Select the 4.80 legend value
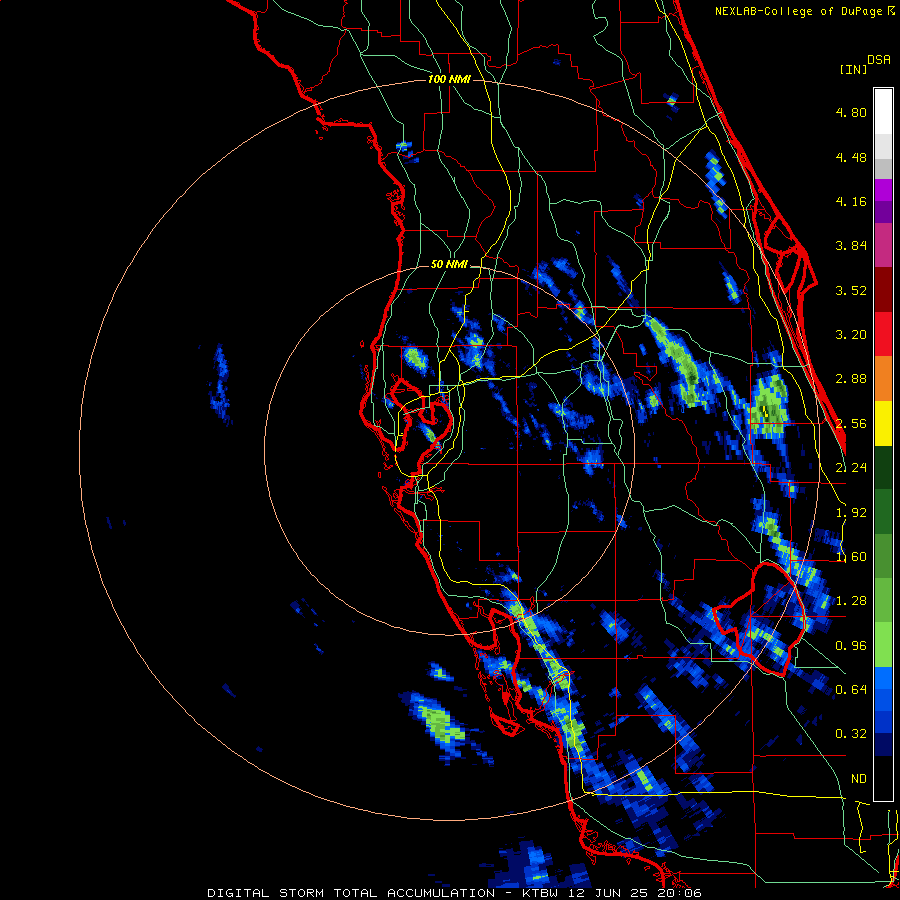Viewport: 900px width, 900px height. (851, 112)
